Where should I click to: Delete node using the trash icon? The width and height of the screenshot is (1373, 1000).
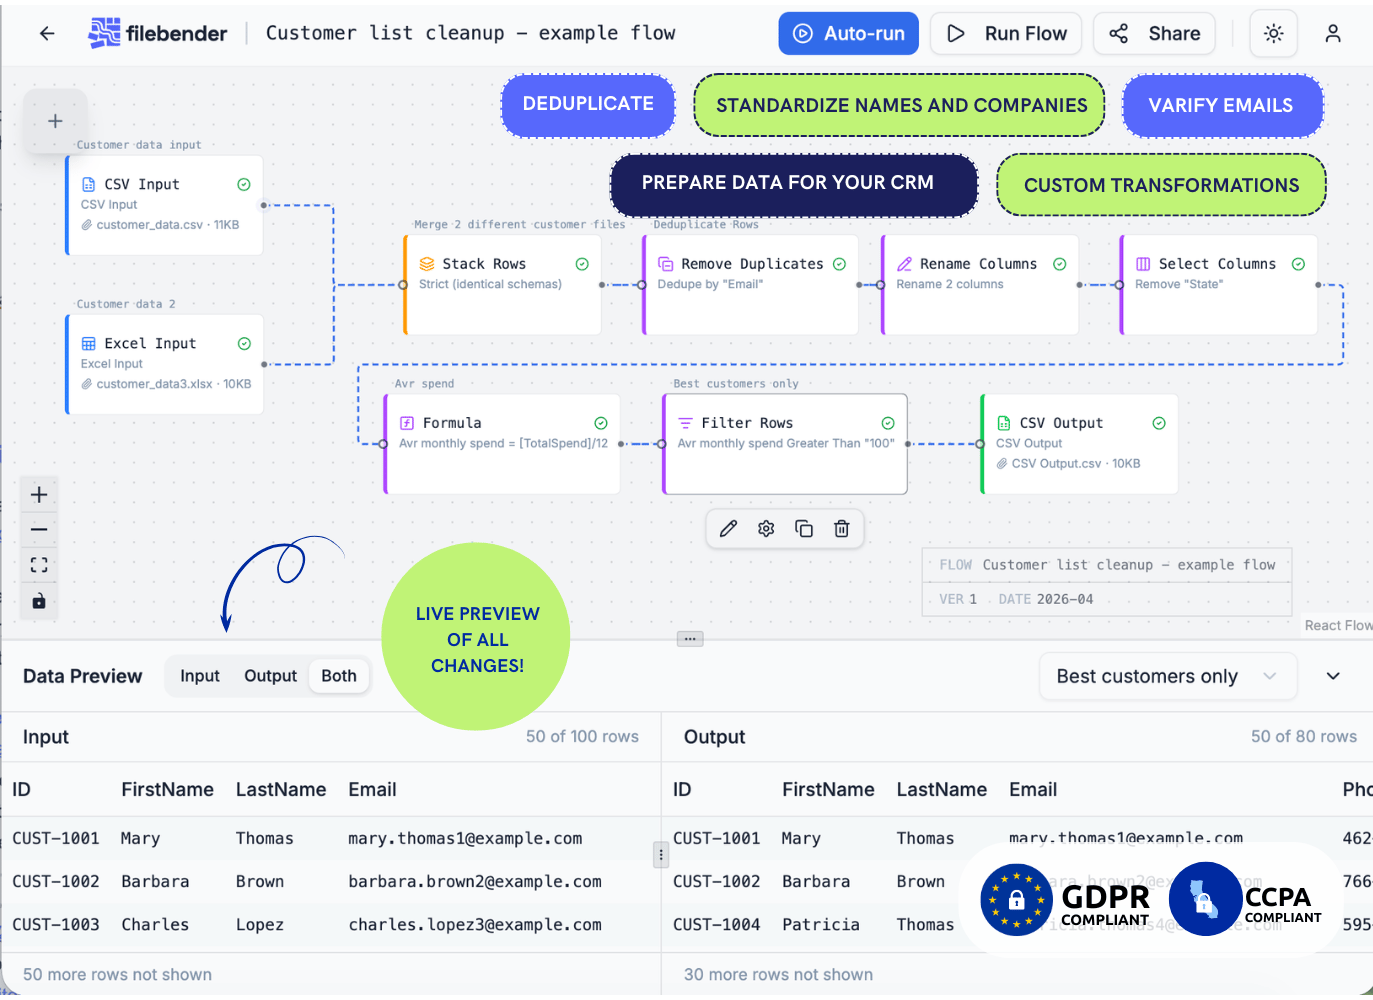(x=842, y=529)
